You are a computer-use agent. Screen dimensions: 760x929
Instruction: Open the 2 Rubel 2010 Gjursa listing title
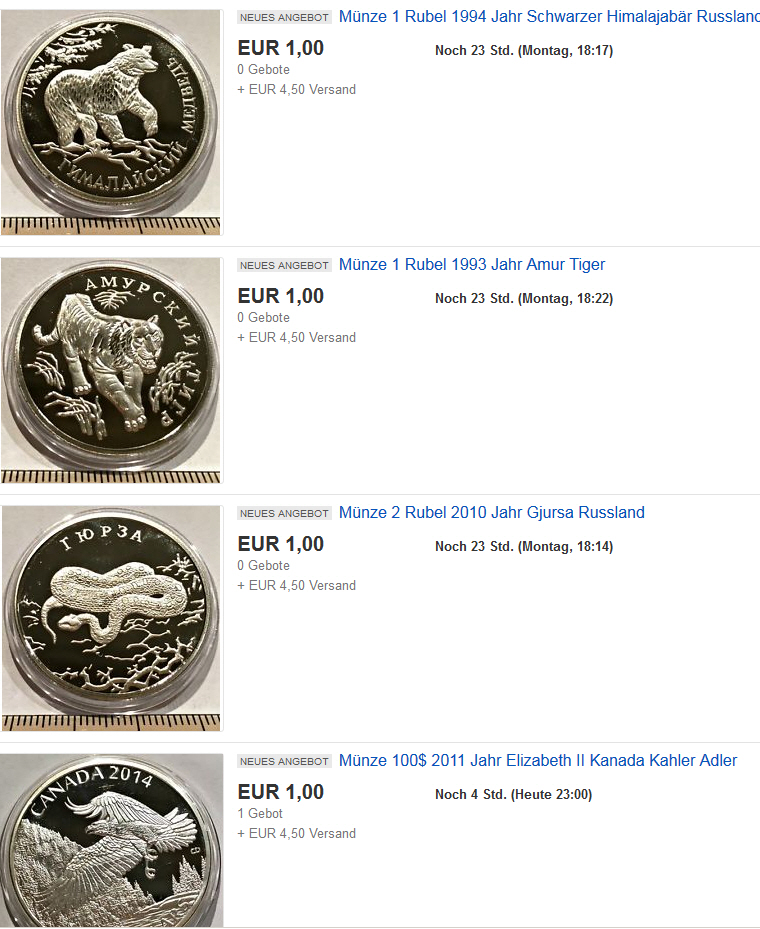coord(491,512)
